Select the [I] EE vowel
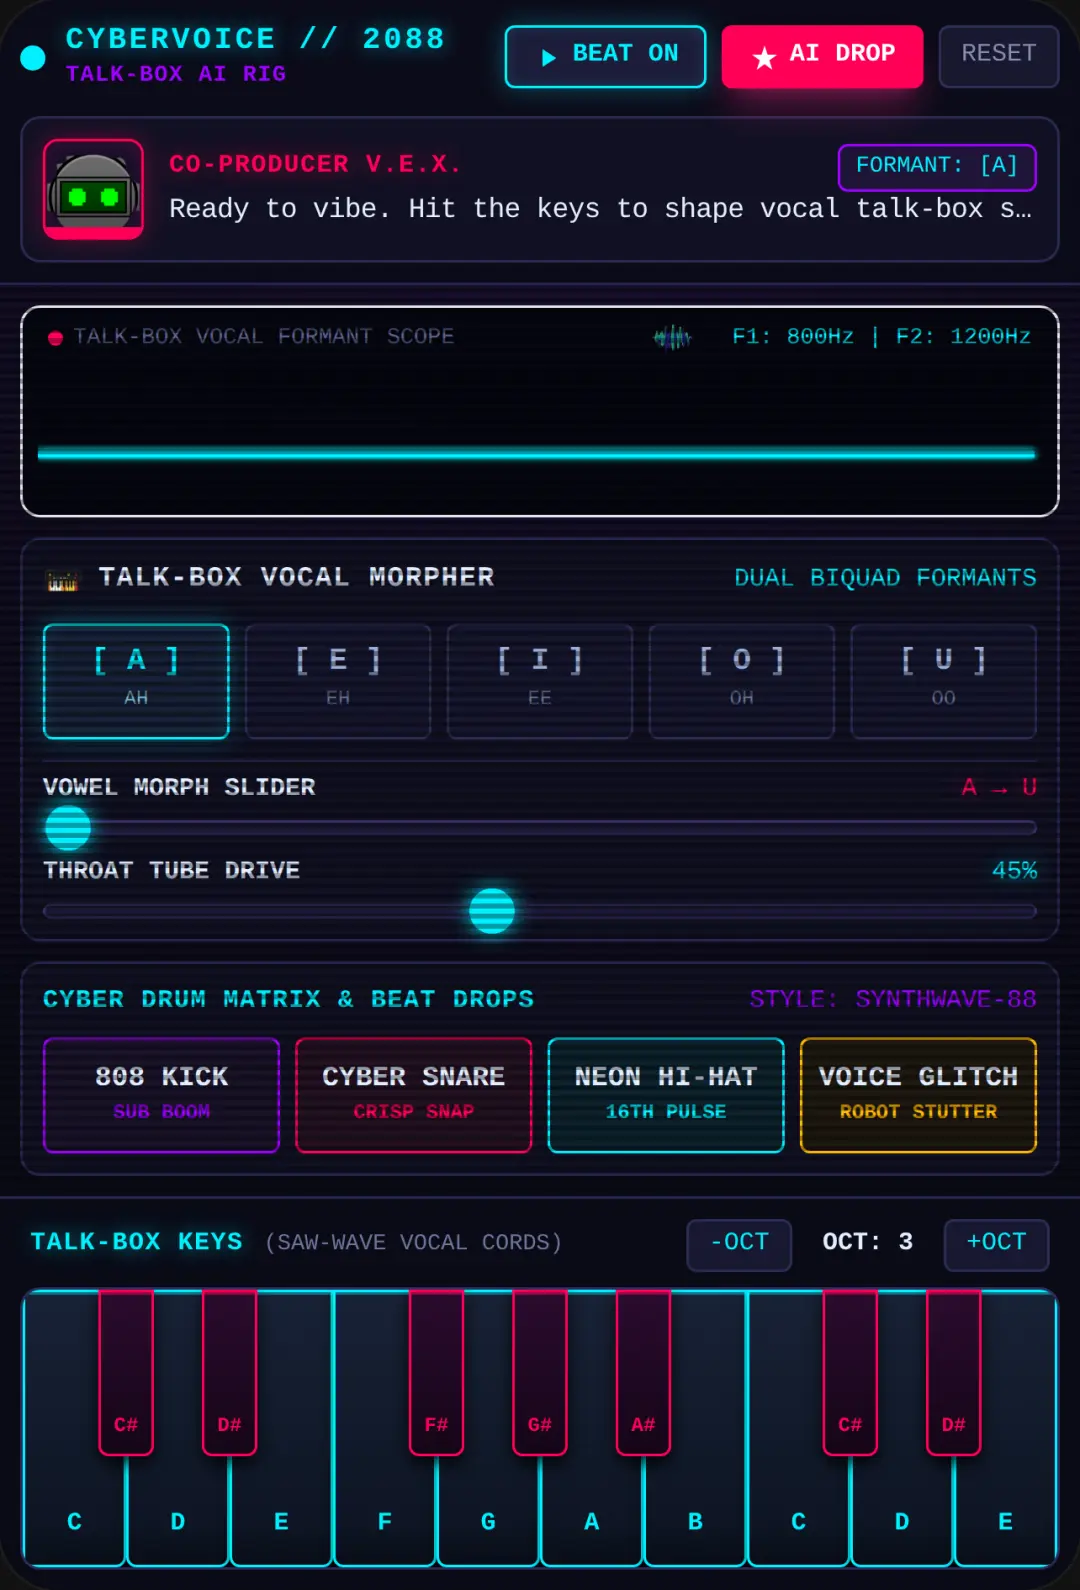This screenshot has height=1590, width=1080. coord(540,681)
